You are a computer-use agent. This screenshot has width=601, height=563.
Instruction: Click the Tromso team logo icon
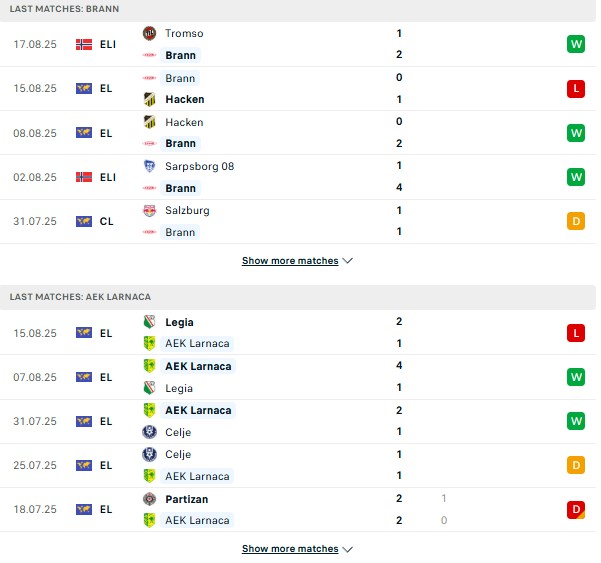[149, 33]
